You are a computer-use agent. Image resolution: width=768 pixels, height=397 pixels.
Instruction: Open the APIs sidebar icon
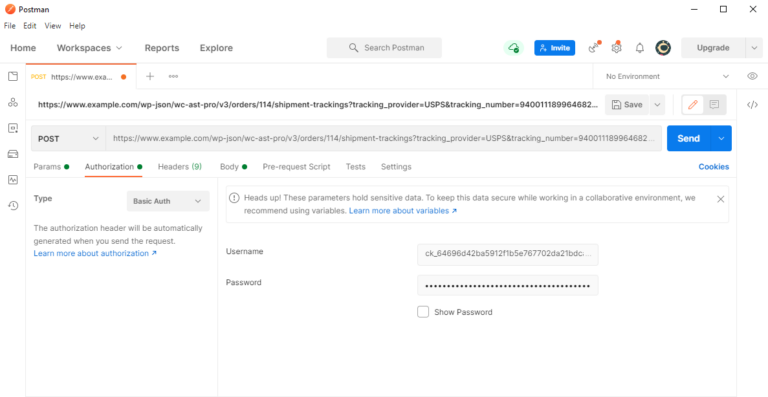[13, 102]
